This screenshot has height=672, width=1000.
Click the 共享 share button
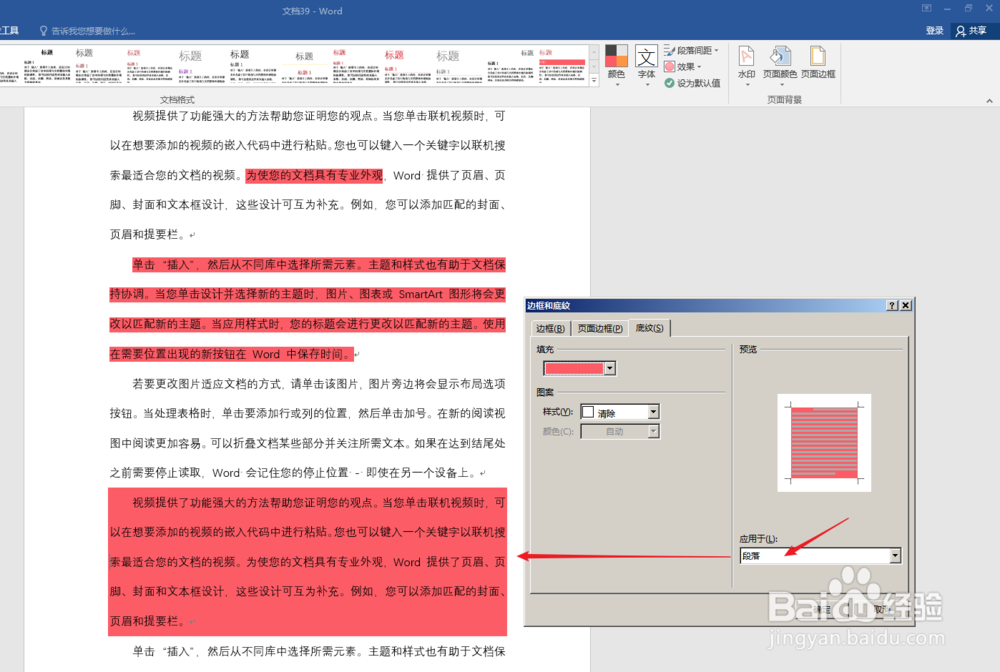point(971,31)
